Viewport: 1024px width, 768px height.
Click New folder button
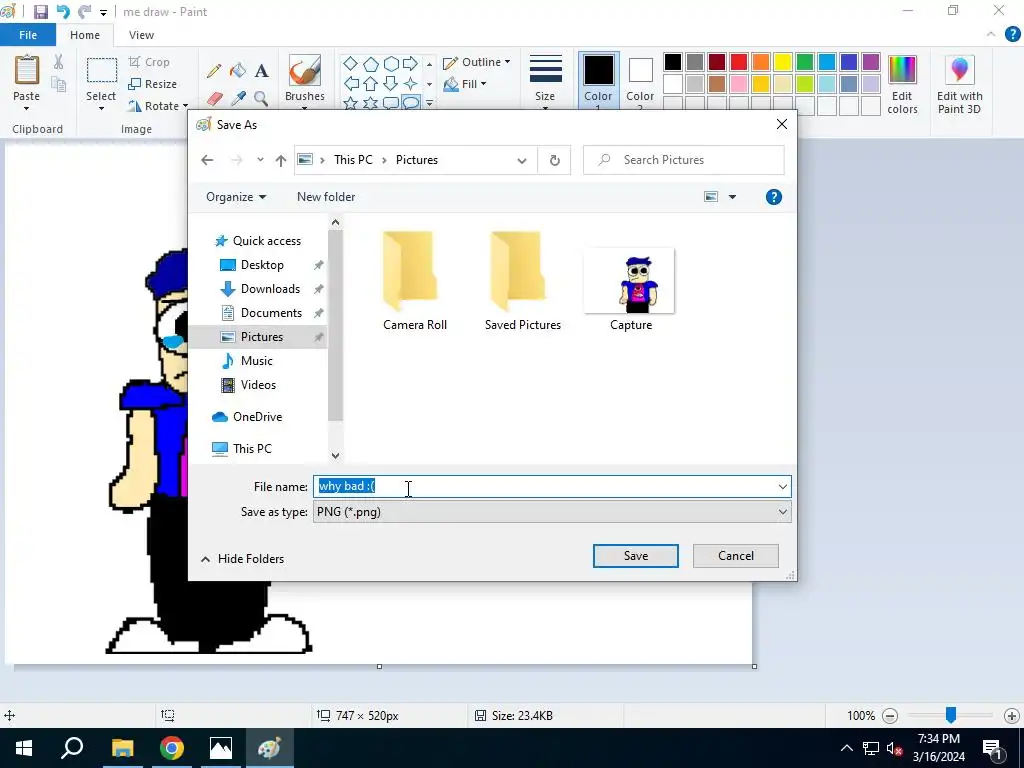pyautogui.click(x=326, y=197)
